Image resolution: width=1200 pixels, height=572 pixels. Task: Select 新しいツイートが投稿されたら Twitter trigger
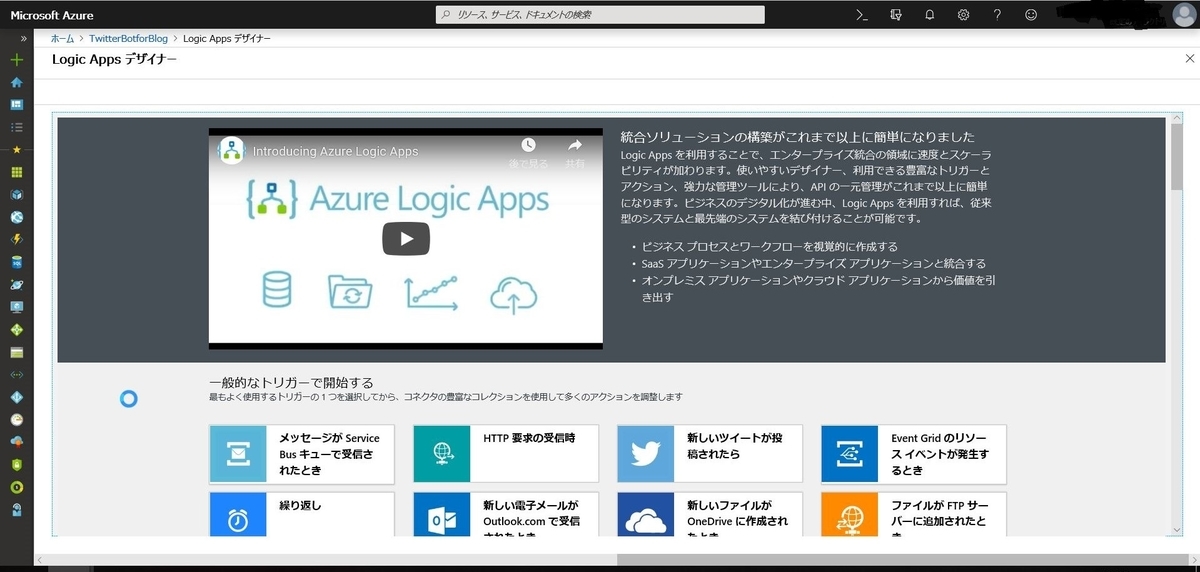click(x=710, y=453)
